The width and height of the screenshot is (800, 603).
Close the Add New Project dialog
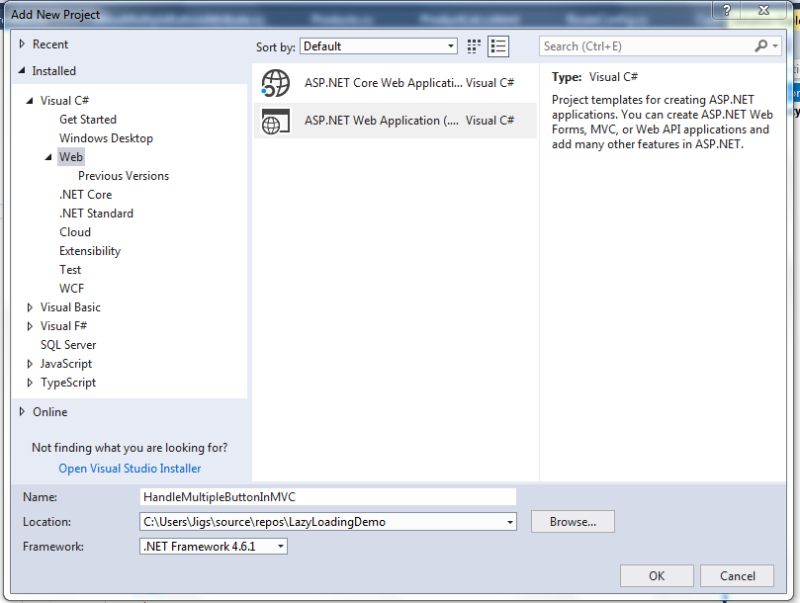(764, 10)
